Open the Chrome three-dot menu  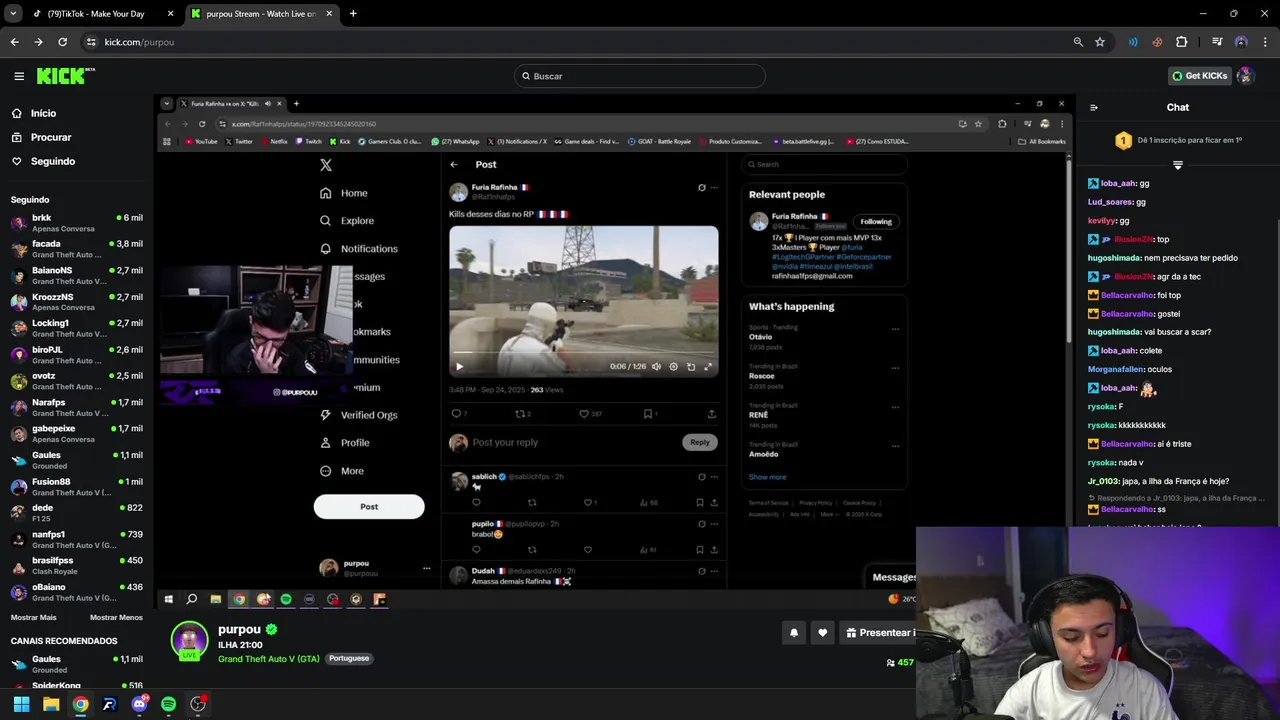(x=1266, y=42)
